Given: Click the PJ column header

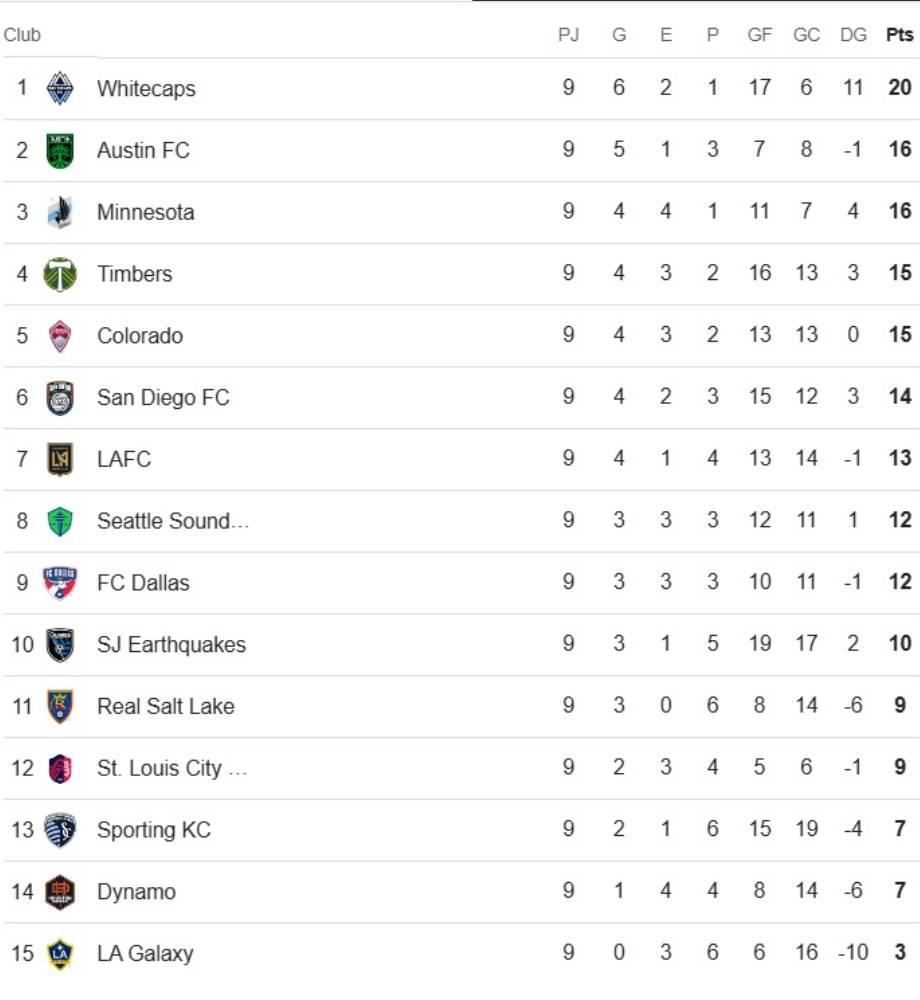Looking at the screenshot, I should tap(568, 35).
